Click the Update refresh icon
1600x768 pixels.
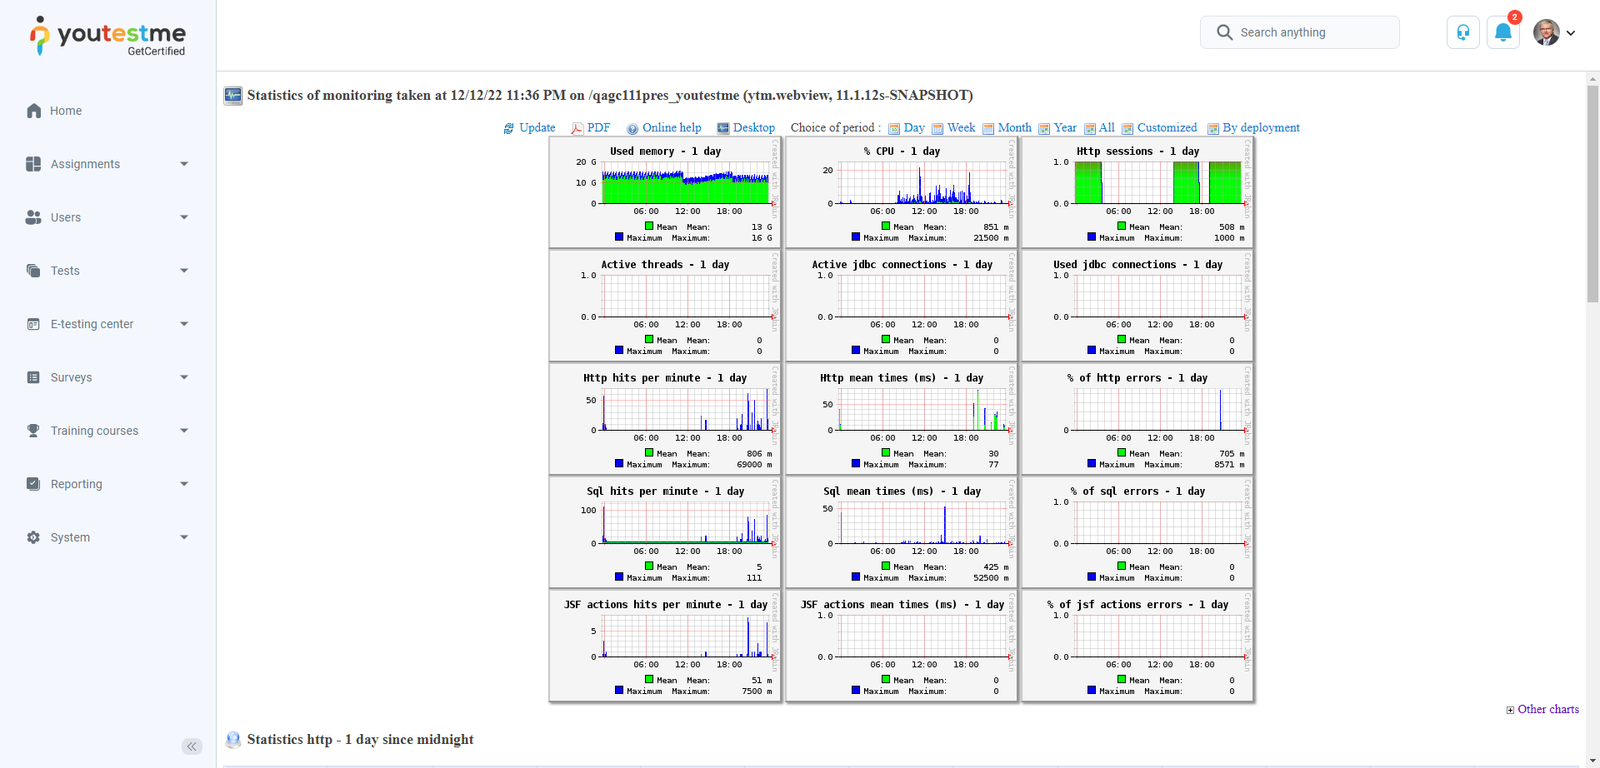(x=509, y=128)
